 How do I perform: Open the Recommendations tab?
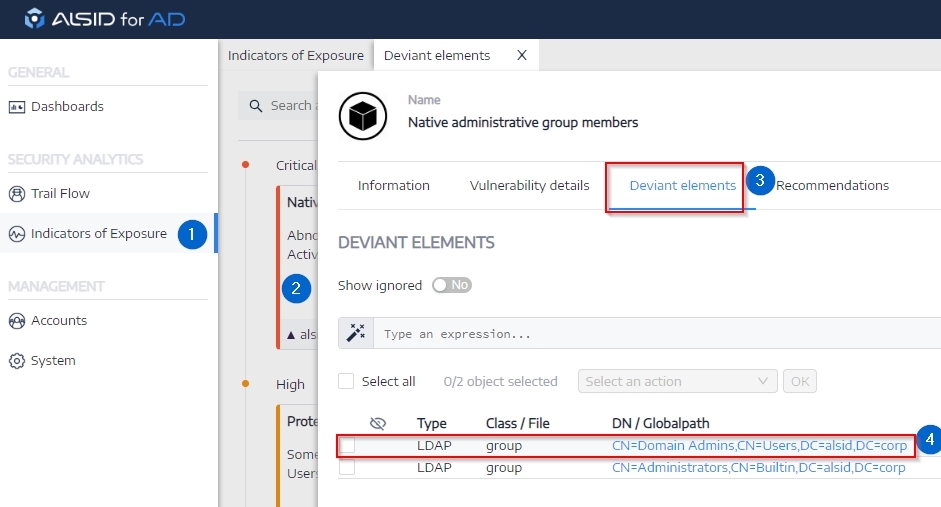(832, 185)
